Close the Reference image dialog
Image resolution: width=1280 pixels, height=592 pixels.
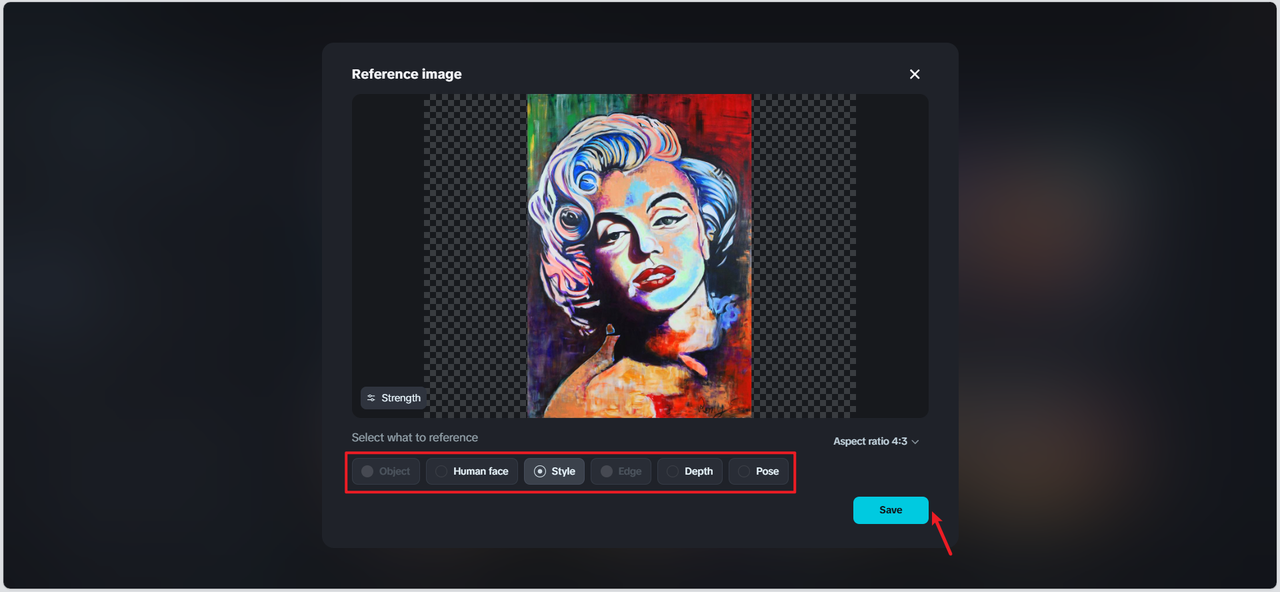[x=914, y=74]
